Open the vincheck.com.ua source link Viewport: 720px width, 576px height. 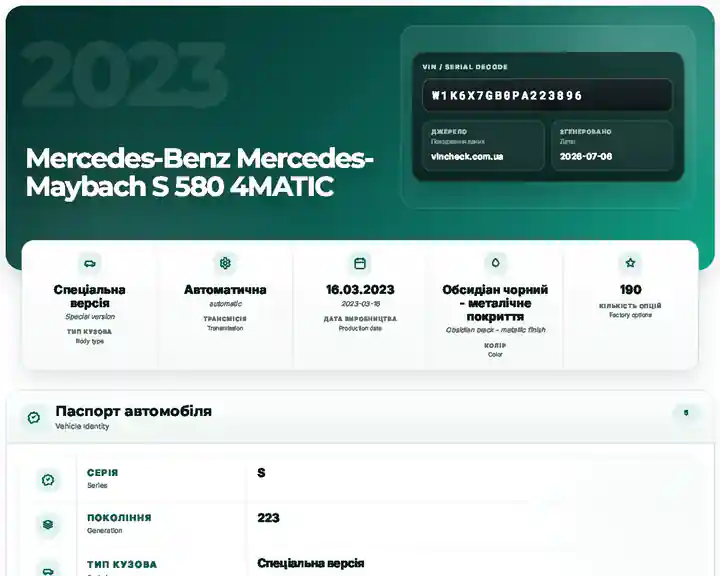click(467, 157)
